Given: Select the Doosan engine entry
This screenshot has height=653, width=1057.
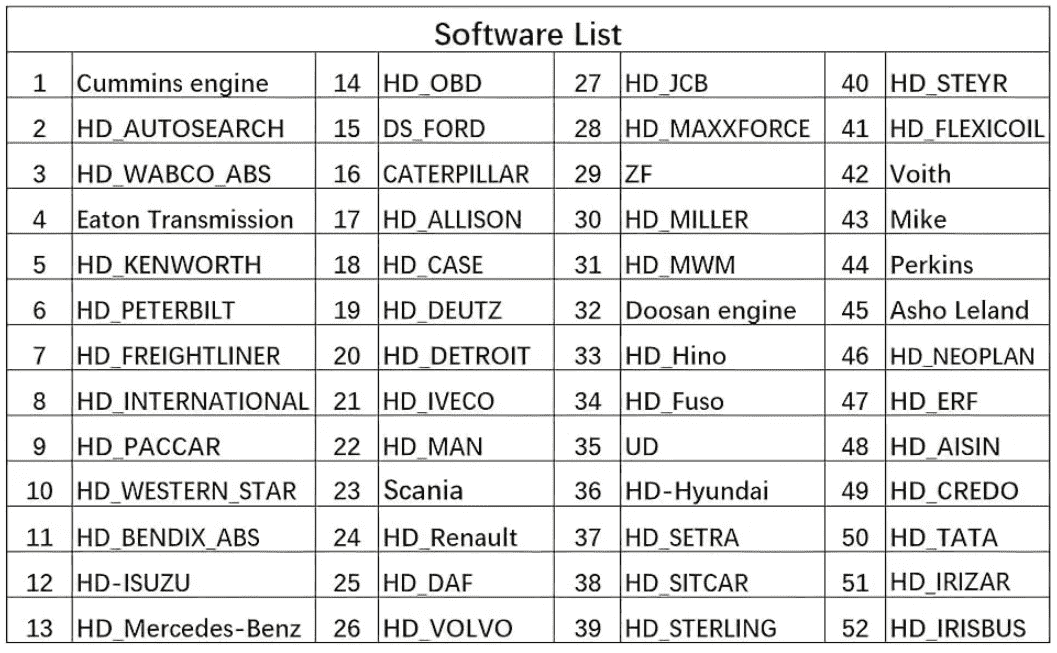Looking at the screenshot, I should point(711,311).
